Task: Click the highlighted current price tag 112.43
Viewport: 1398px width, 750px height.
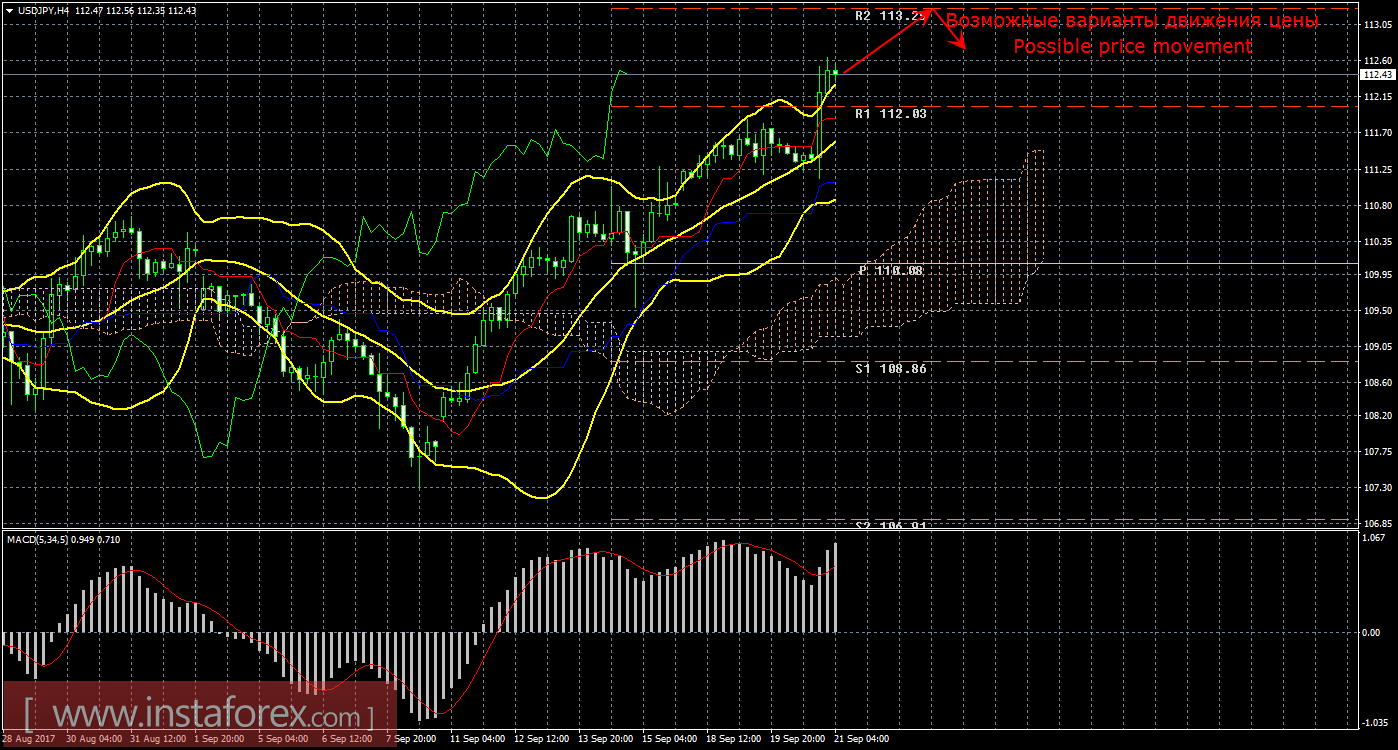Action: 1377,74
